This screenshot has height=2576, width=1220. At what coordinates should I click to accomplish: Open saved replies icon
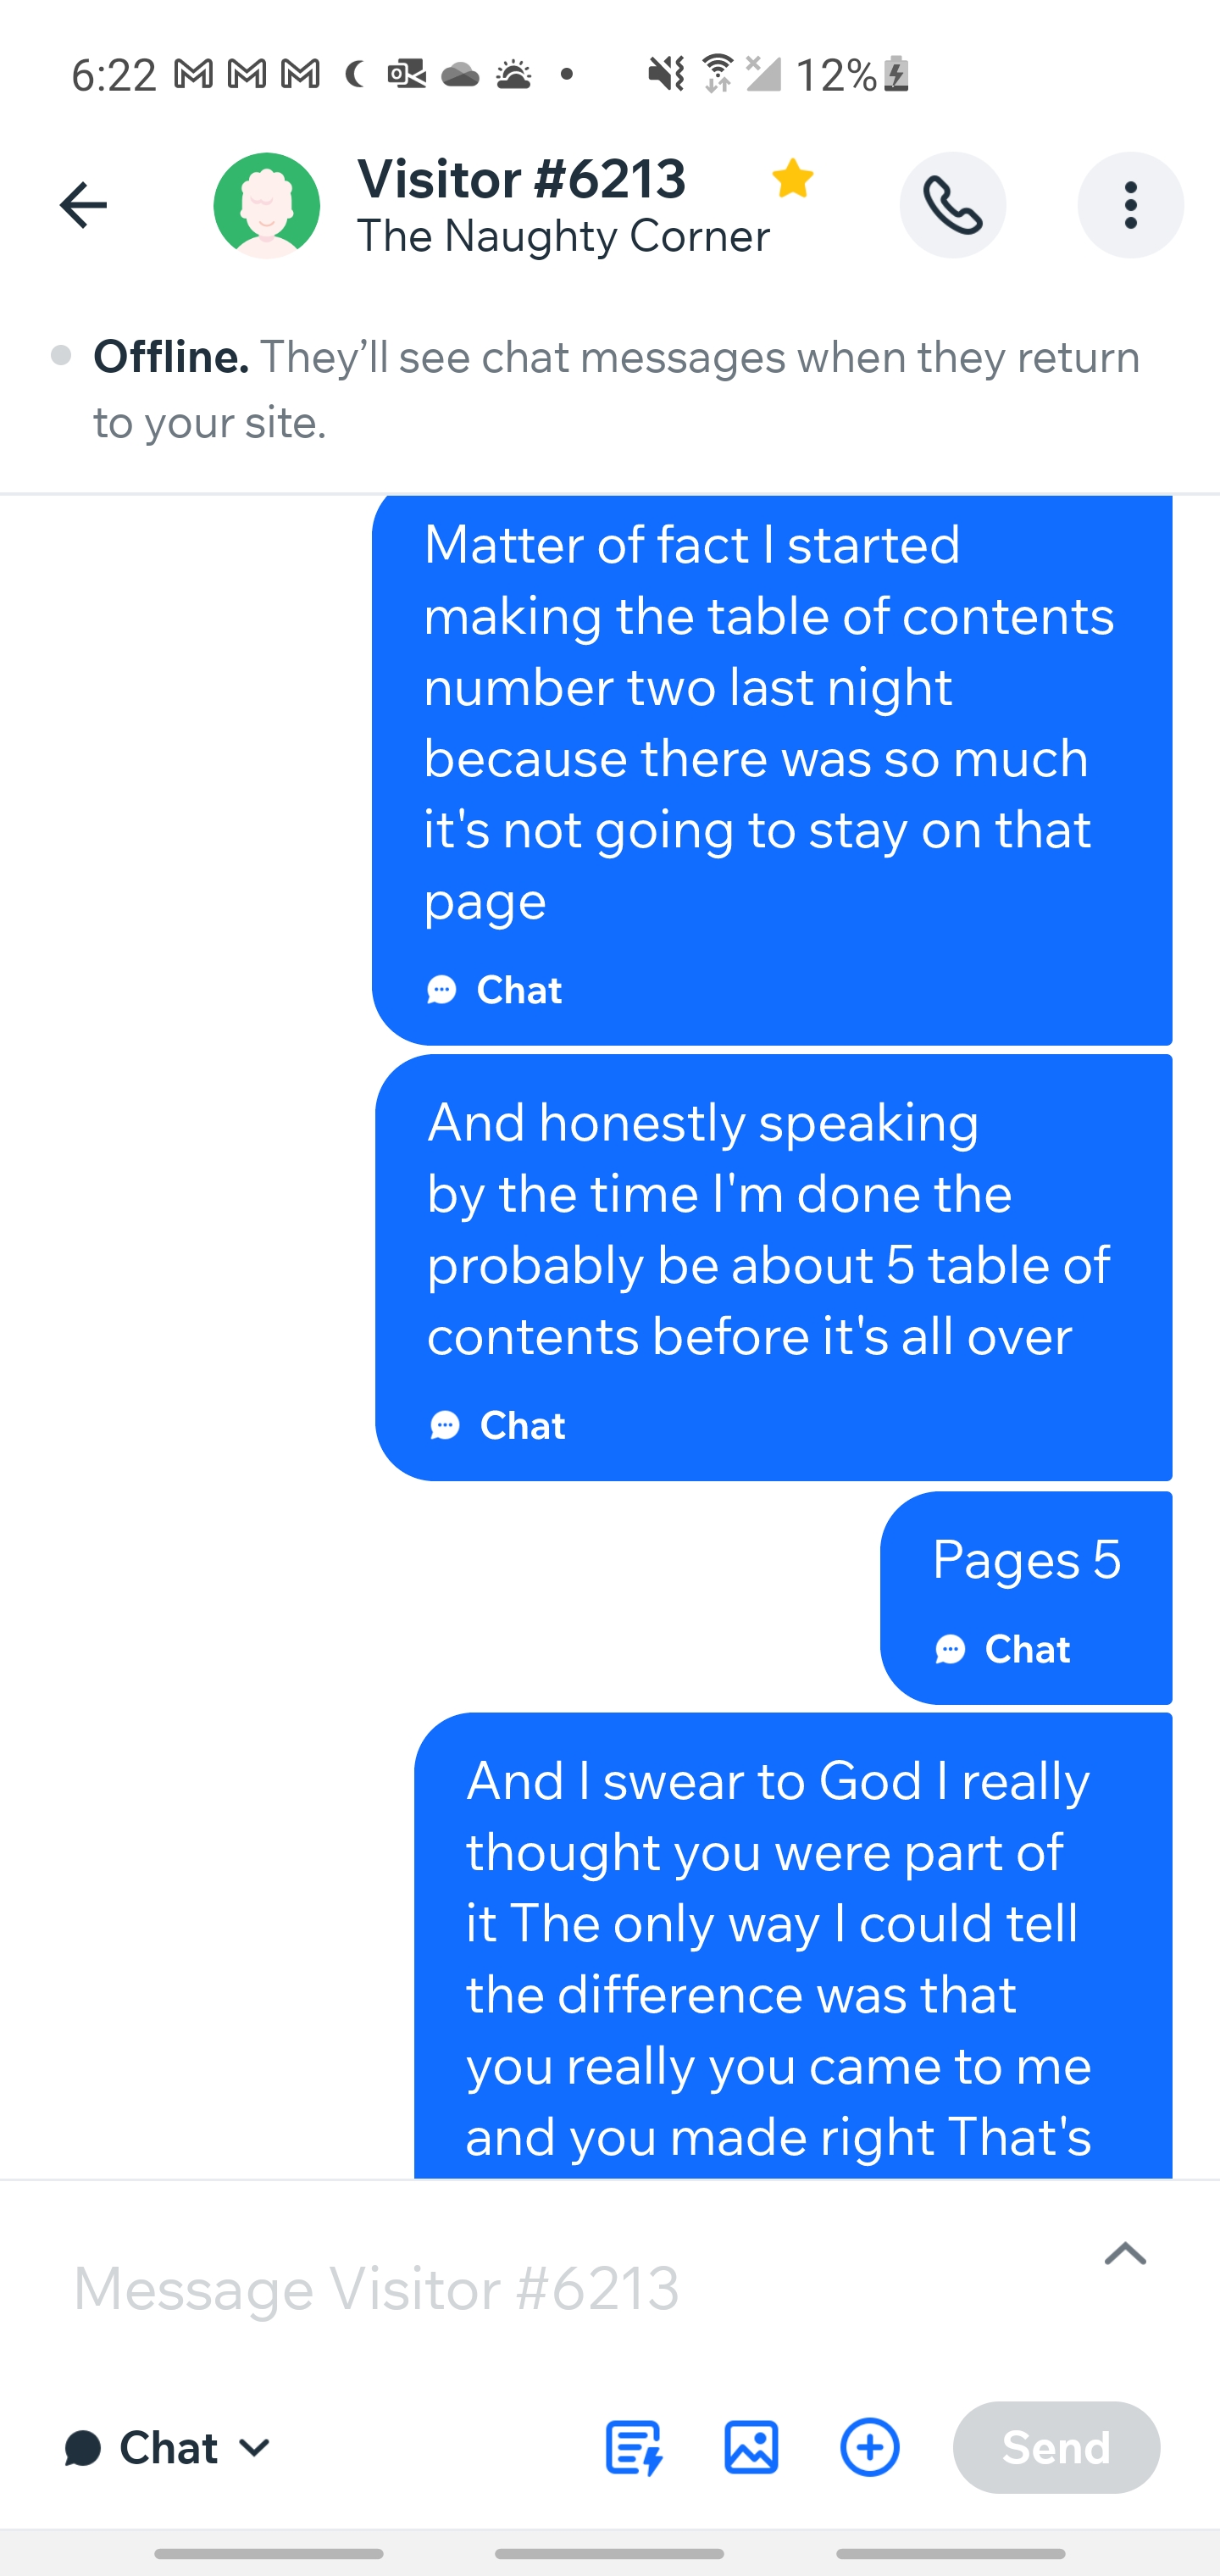click(x=634, y=2447)
